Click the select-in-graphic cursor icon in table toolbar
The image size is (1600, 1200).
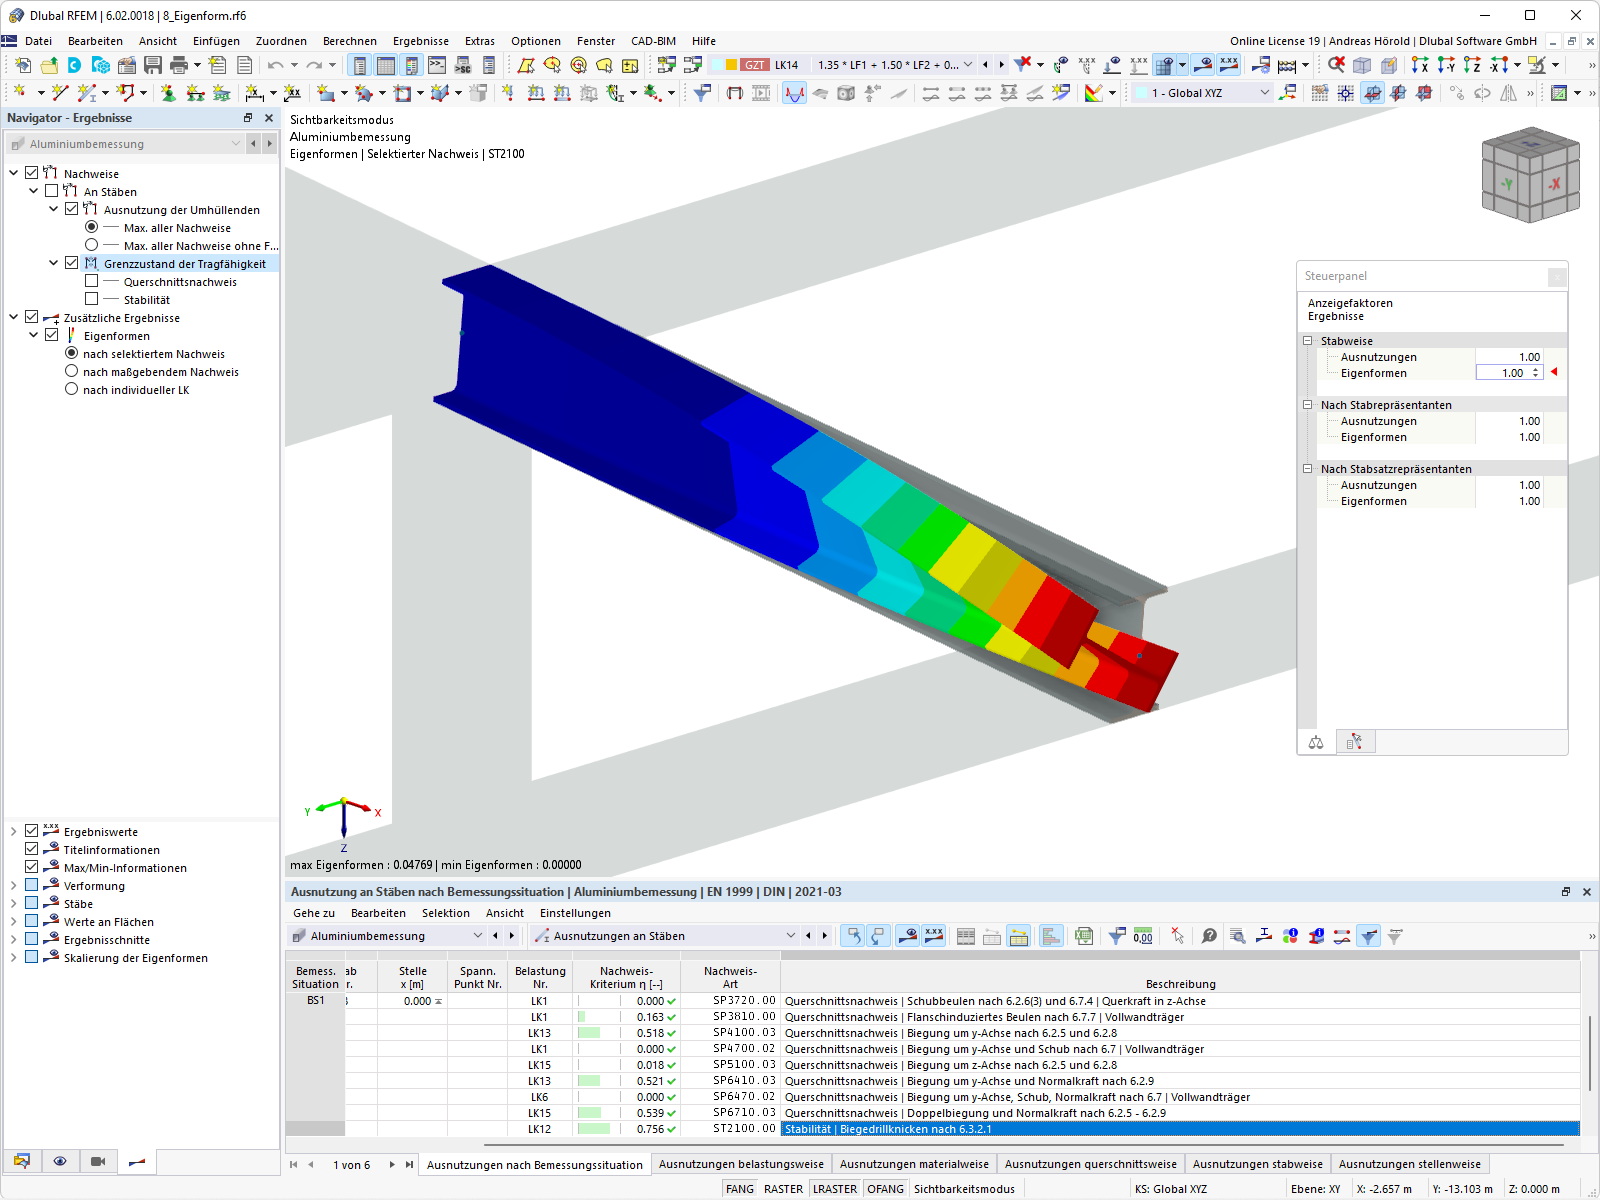pyautogui.click(x=1178, y=936)
